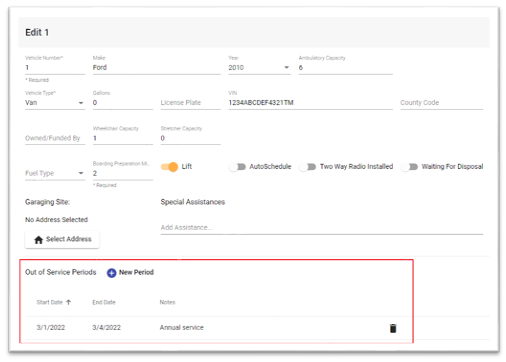Click the Add Assistance field
This screenshot has height=362, width=506.
[x=322, y=228]
